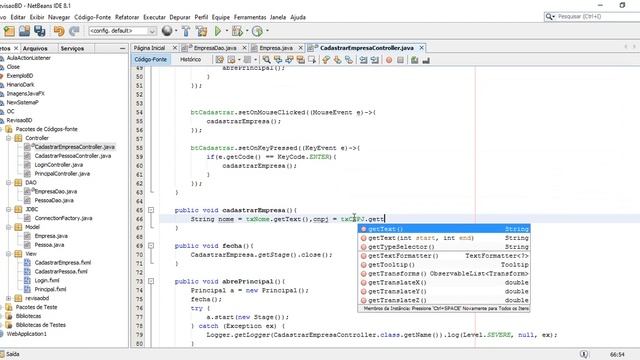Click the globe browser toolbar icon
This screenshot has width=640, height=360.
tap(167, 31)
